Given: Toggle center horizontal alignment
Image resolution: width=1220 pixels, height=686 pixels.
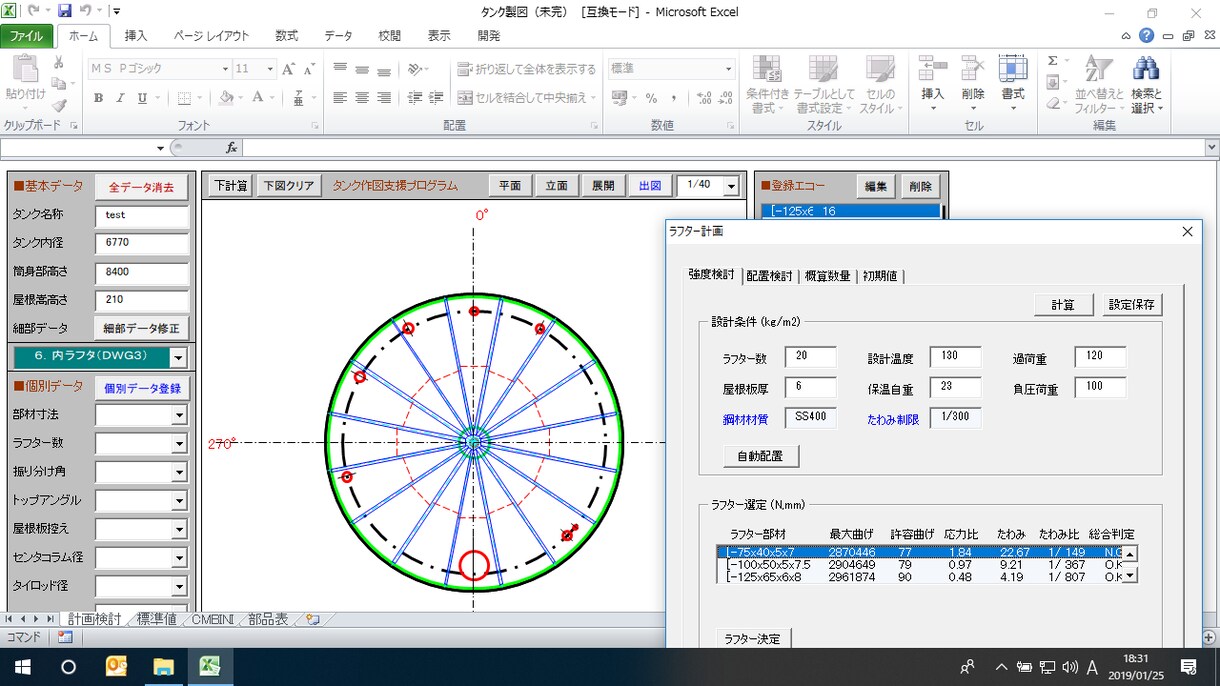Looking at the screenshot, I should 361,98.
